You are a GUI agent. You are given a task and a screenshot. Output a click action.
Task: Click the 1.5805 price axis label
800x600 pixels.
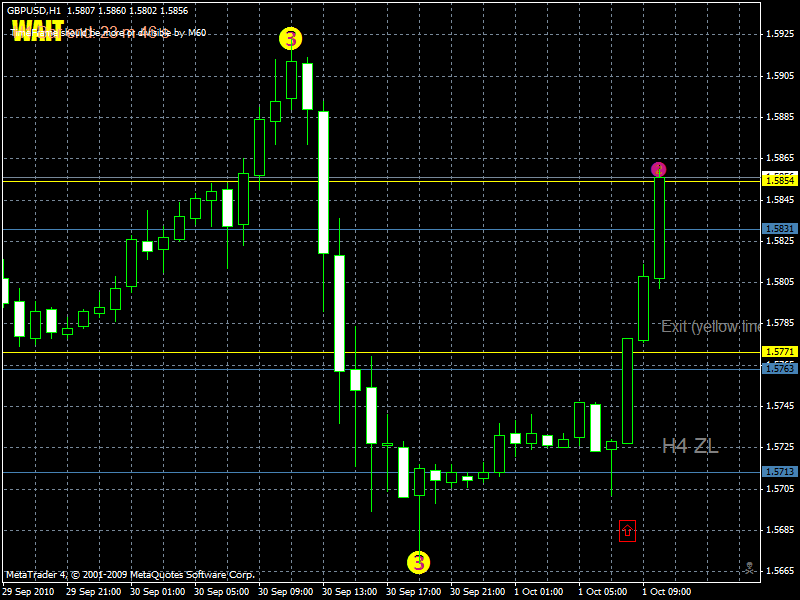coord(780,282)
